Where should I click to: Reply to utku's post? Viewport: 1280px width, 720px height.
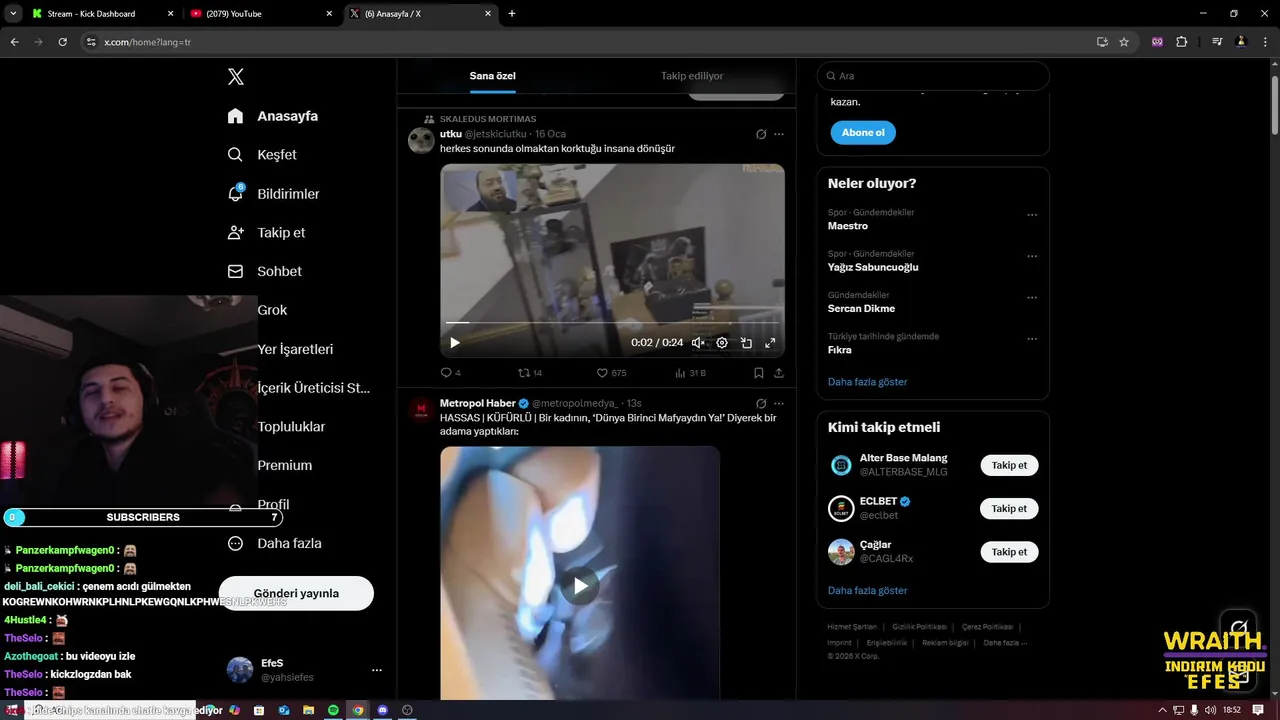450,373
